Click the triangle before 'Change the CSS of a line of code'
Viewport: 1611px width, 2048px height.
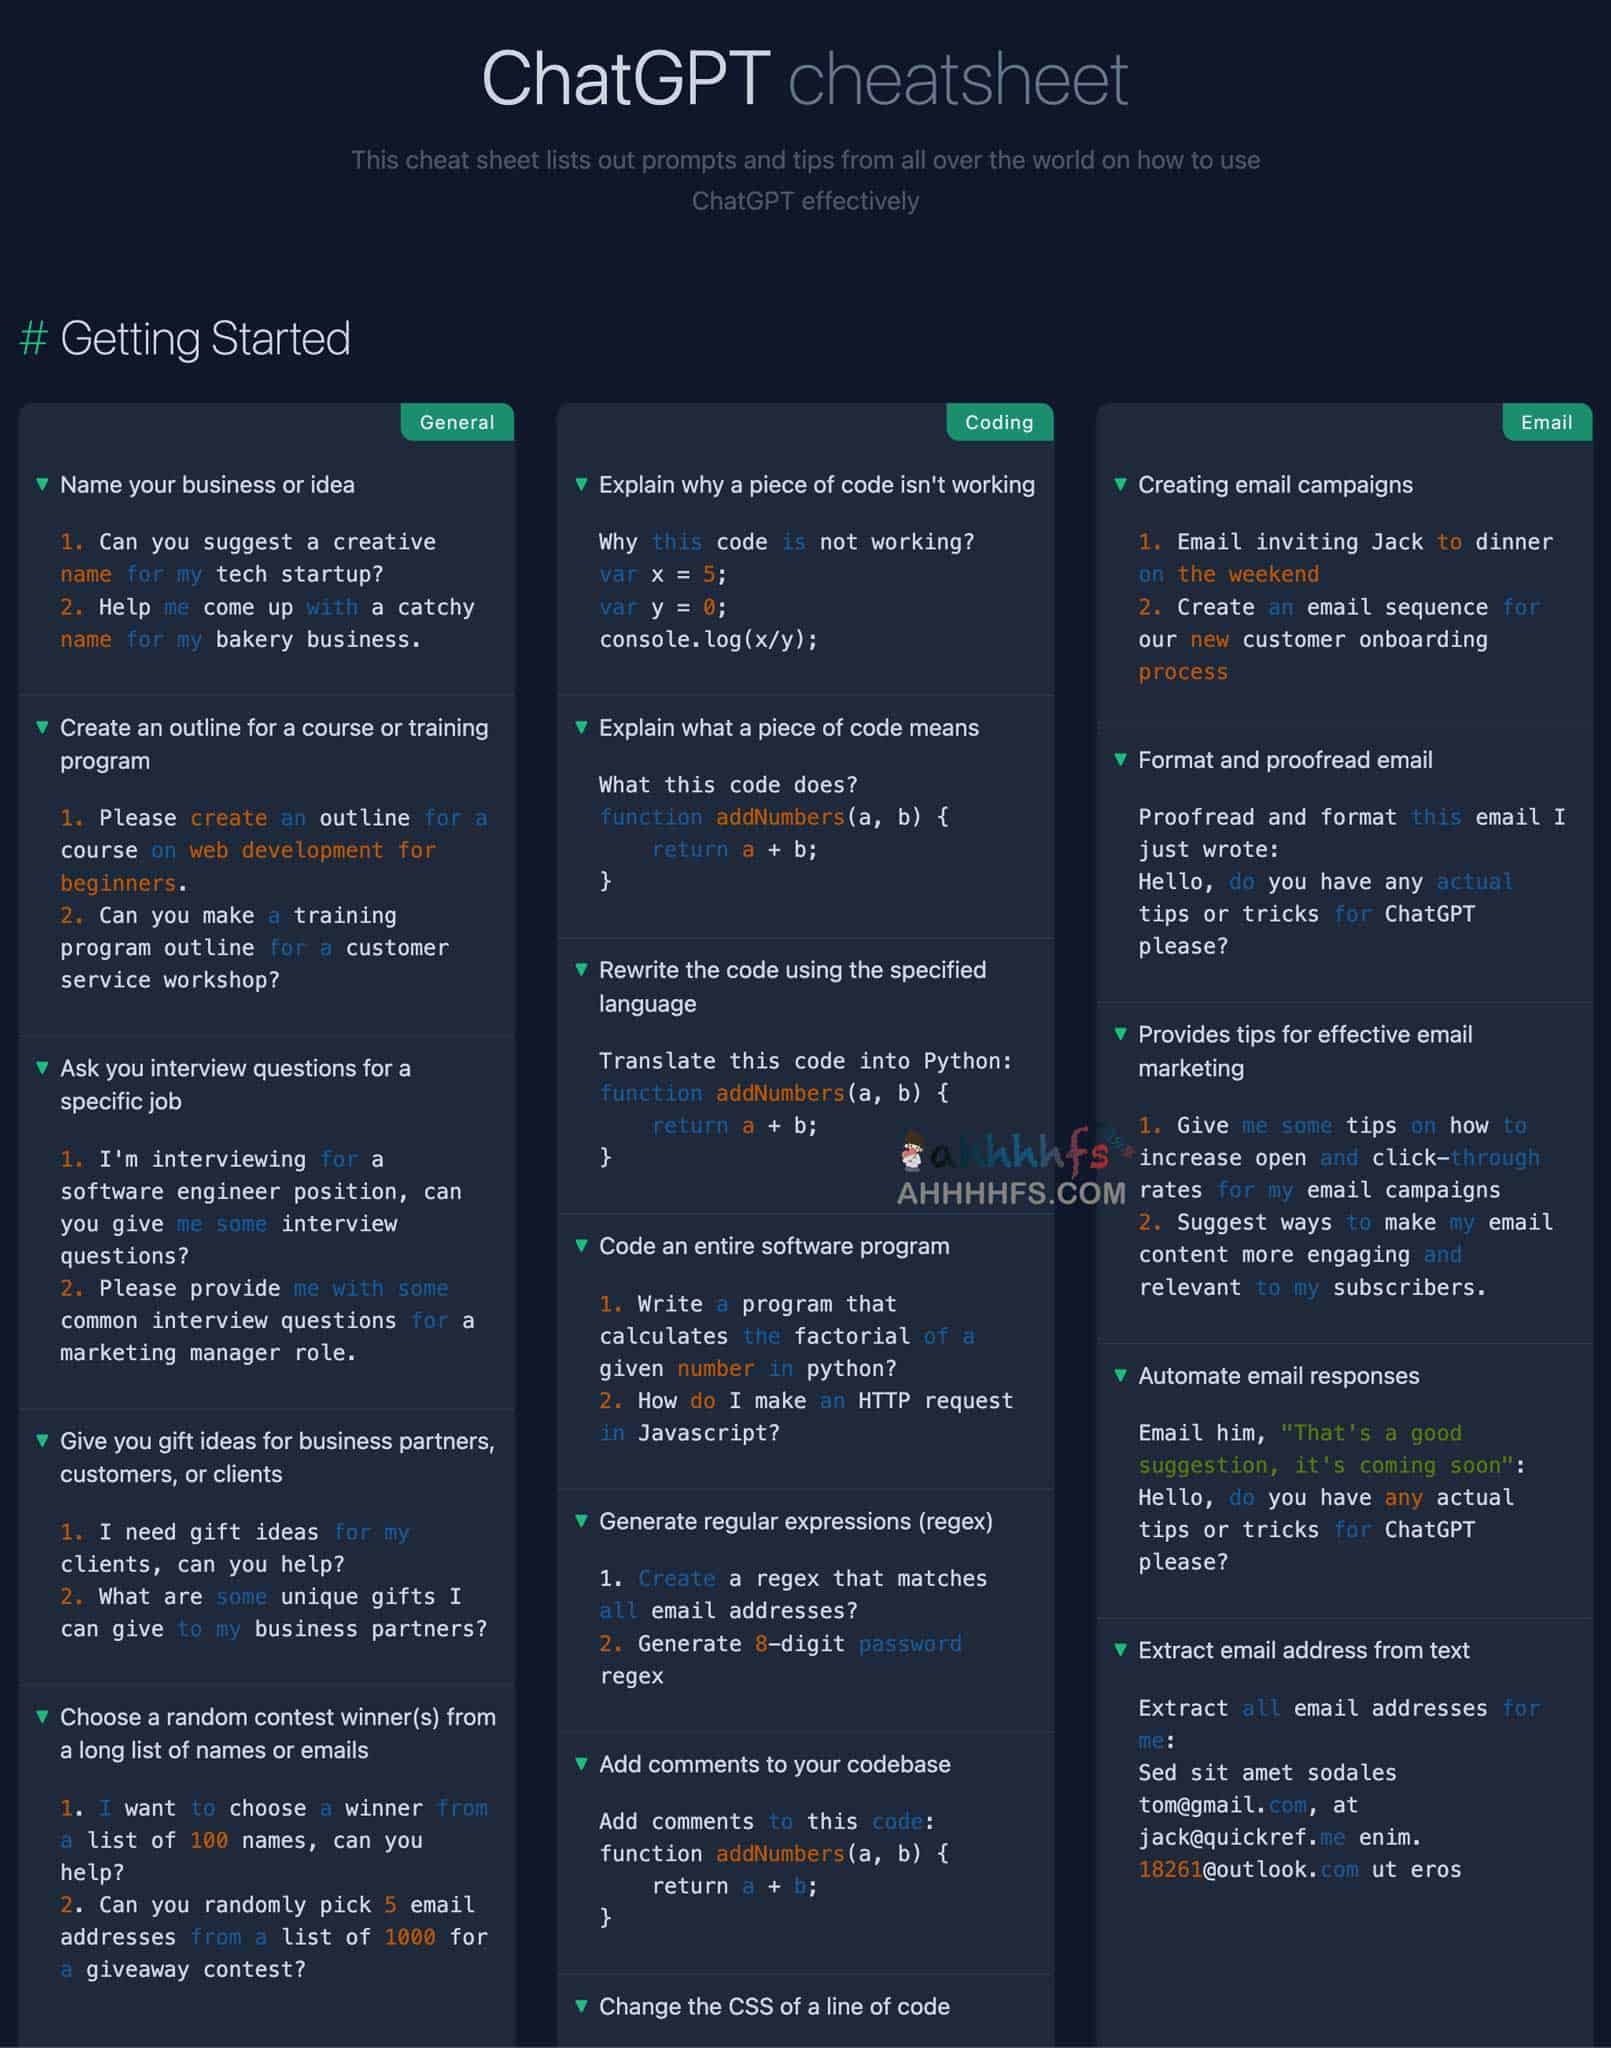583,2008
